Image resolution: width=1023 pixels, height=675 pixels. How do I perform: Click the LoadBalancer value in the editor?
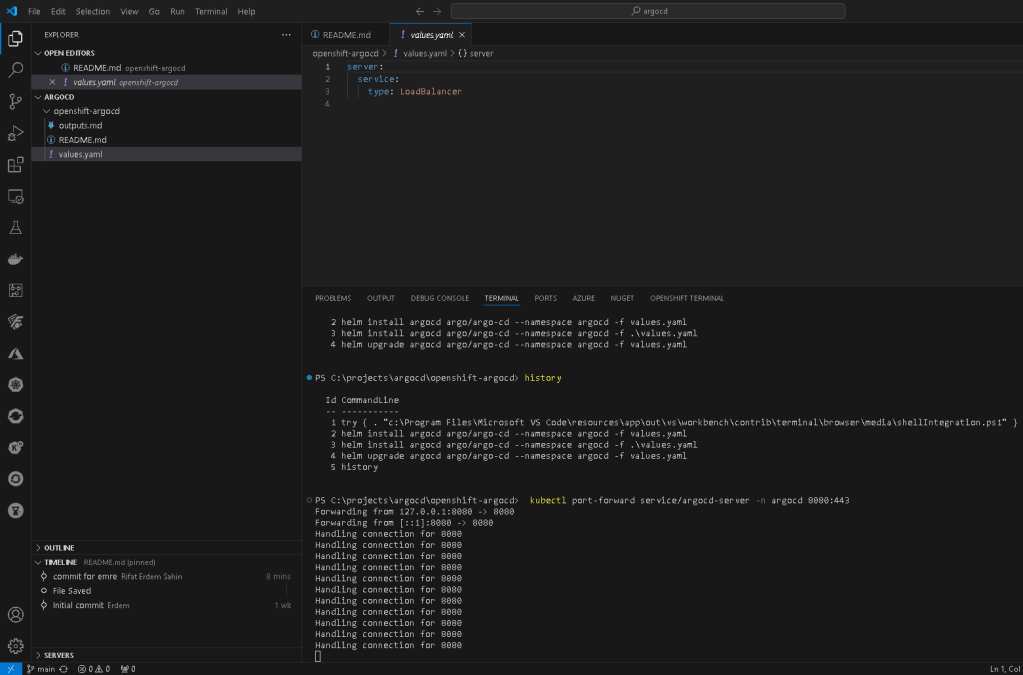(431, 91)
